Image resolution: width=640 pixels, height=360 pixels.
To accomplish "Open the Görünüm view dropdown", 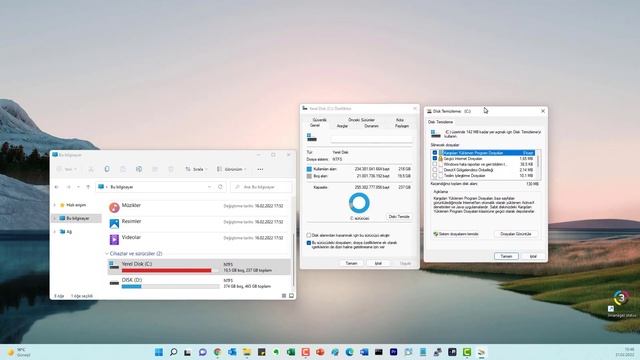I will tap(231, 169).
